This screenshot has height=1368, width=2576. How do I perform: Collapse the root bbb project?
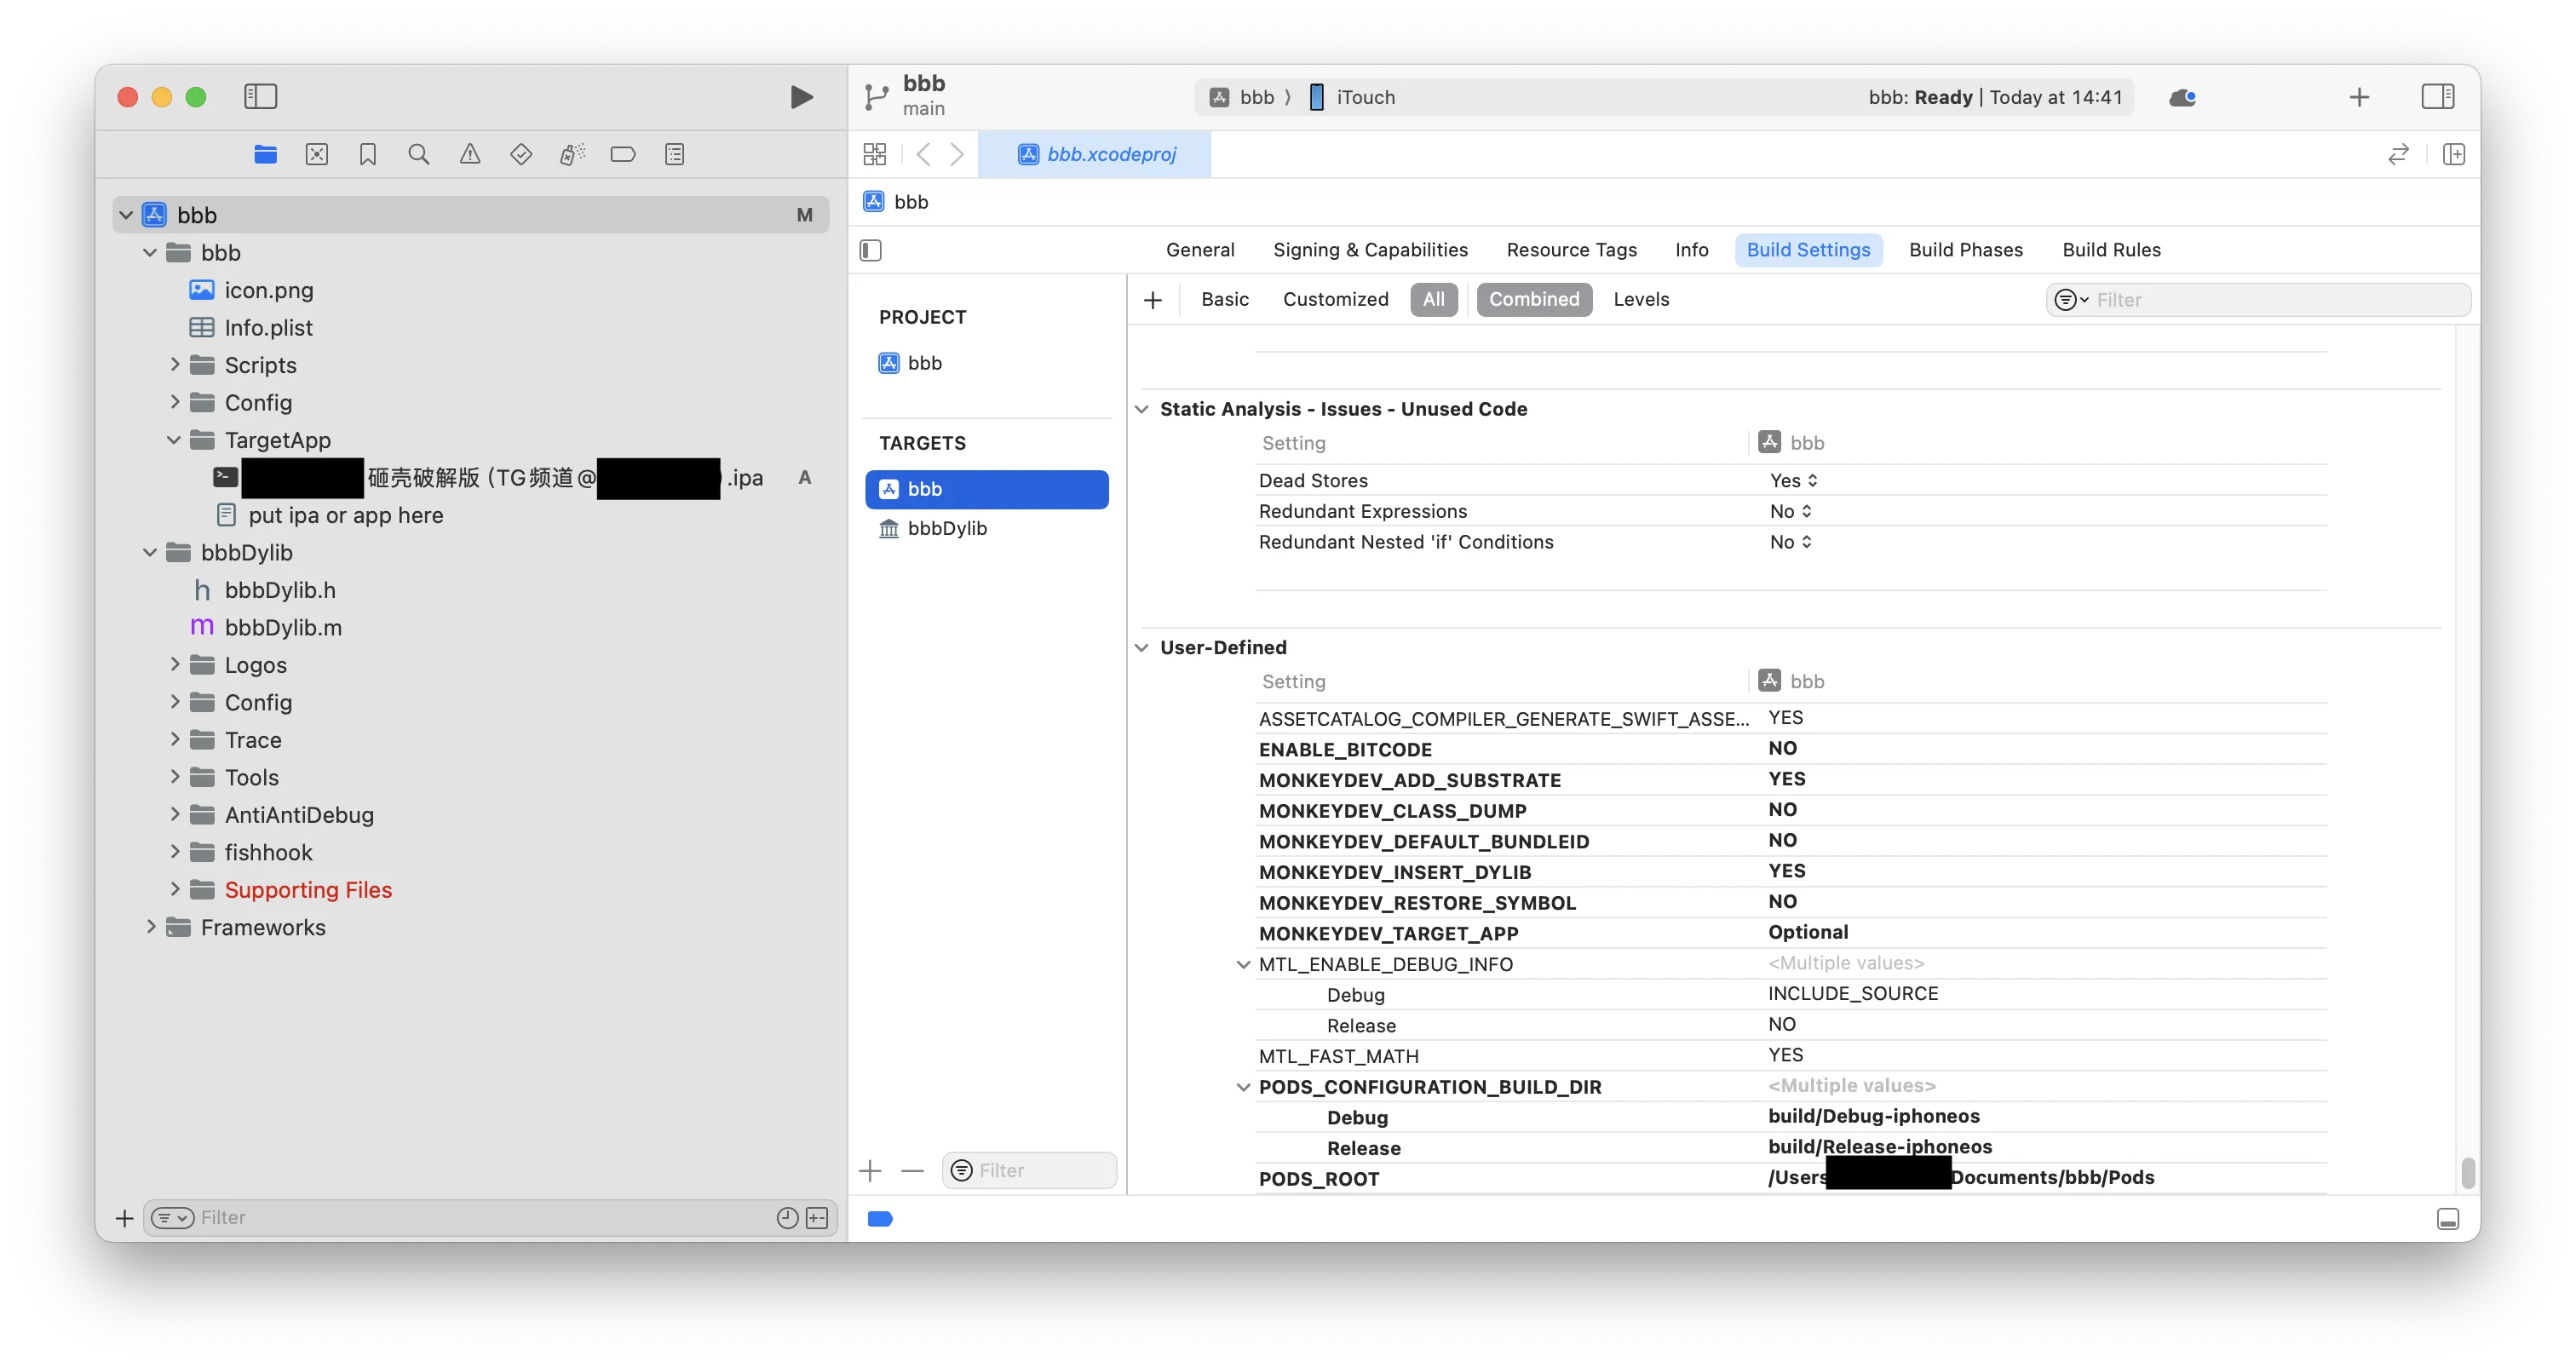click(x=126, y=215)
